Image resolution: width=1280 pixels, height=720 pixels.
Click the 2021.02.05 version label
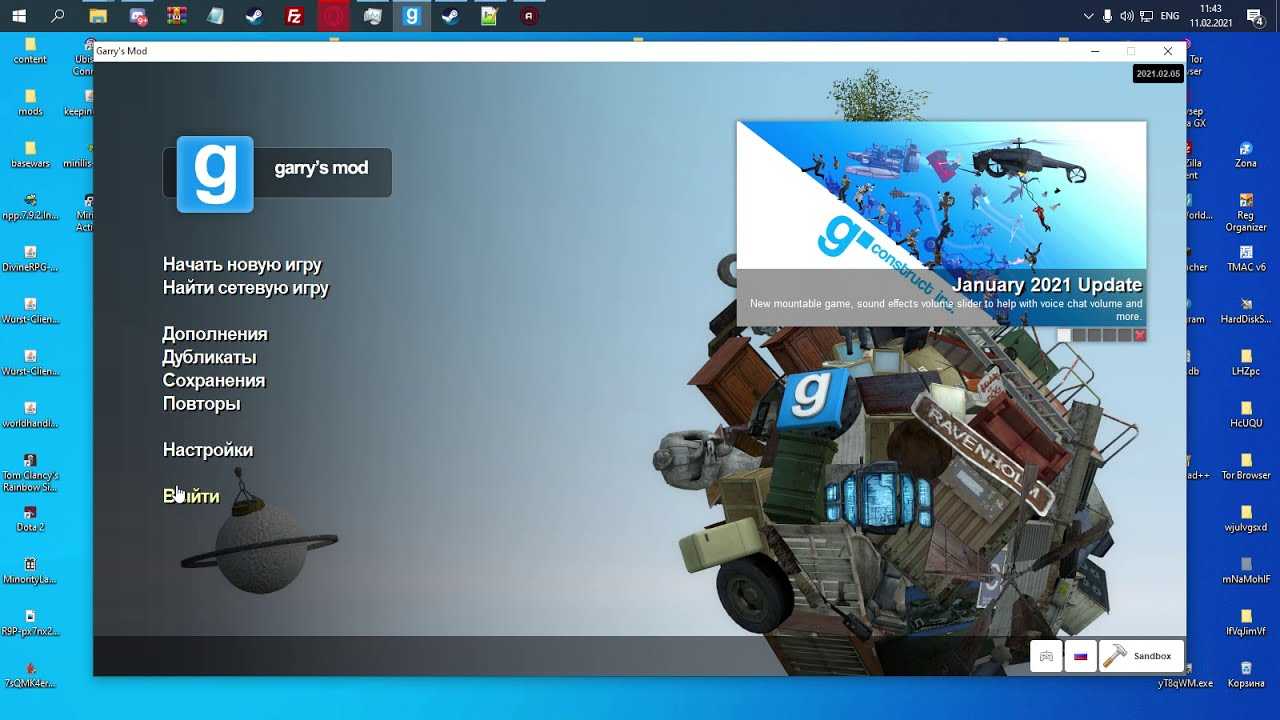(1158, 74)
